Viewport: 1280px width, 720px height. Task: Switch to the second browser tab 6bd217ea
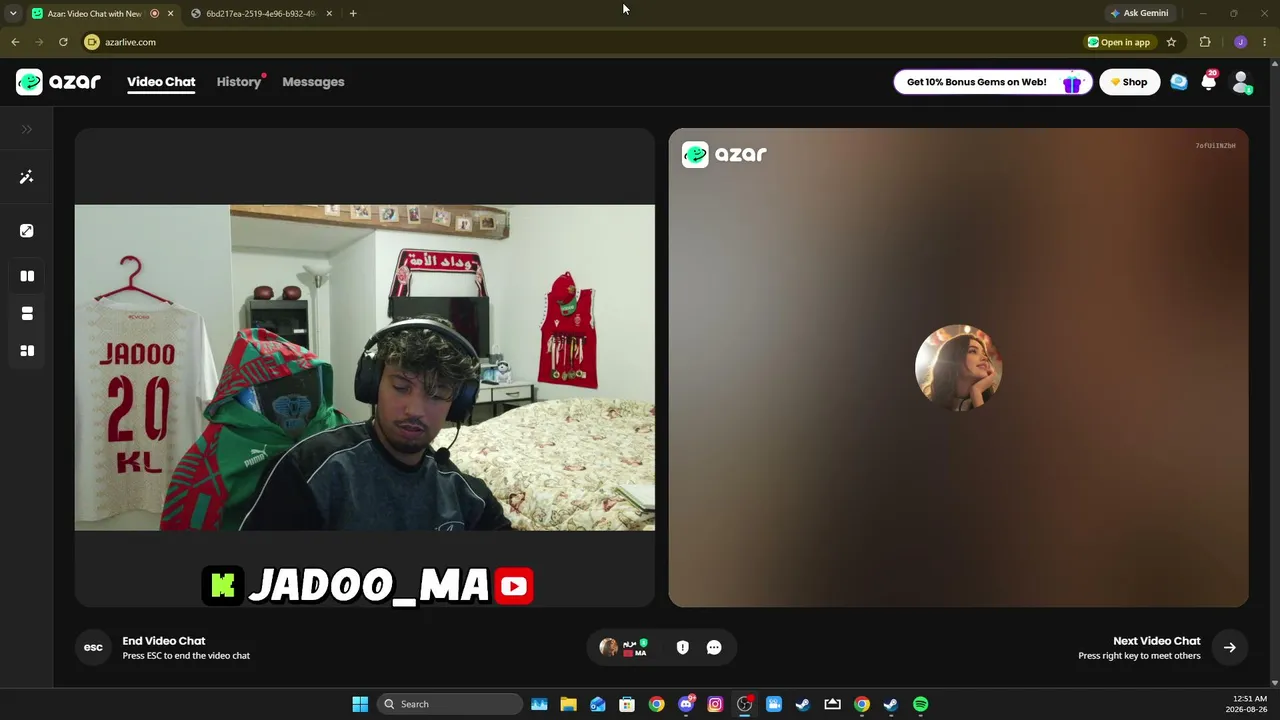[x=260, y=13]
